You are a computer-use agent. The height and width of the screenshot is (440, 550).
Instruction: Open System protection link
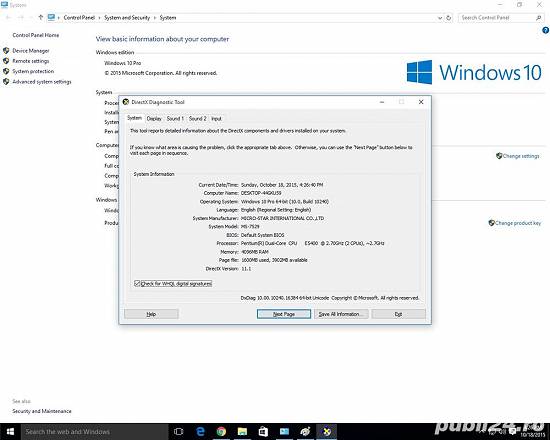[x=33, y=71]
